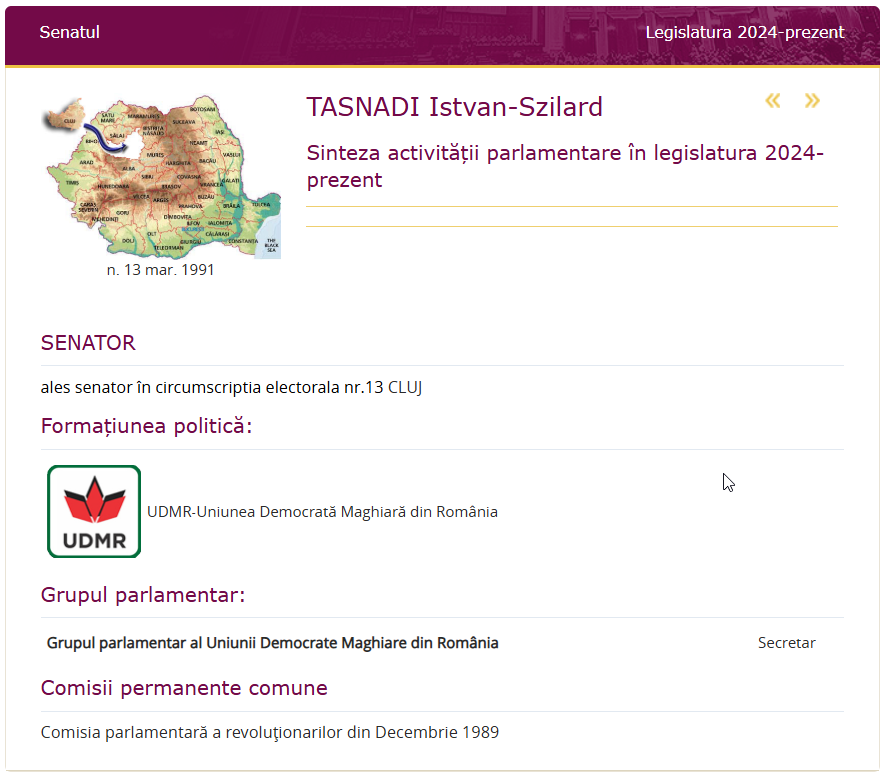The image size is (884, 778).
Task: Go to previous senator with left double-chevron
Action: (x=772, y=101)
